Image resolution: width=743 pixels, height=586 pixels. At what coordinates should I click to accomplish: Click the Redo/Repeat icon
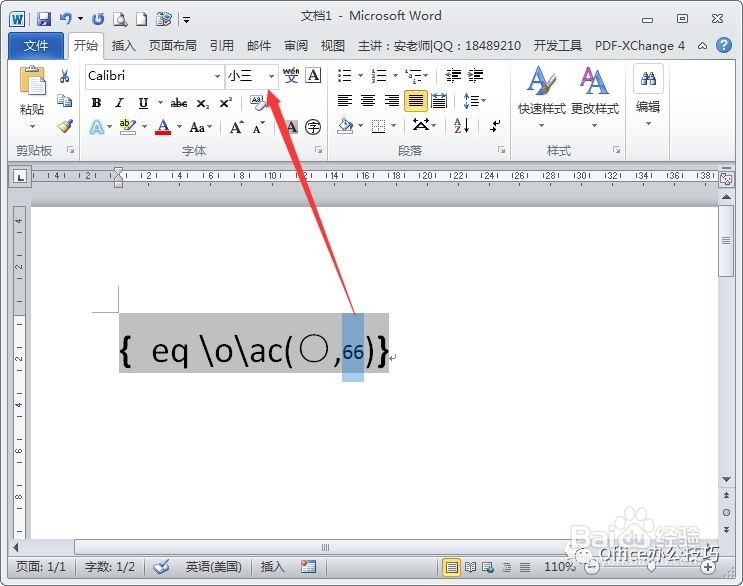click(98, 19)
